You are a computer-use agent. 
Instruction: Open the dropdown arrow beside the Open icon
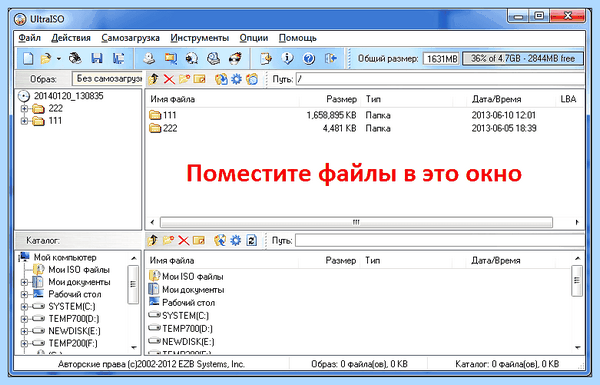(59, 59)
